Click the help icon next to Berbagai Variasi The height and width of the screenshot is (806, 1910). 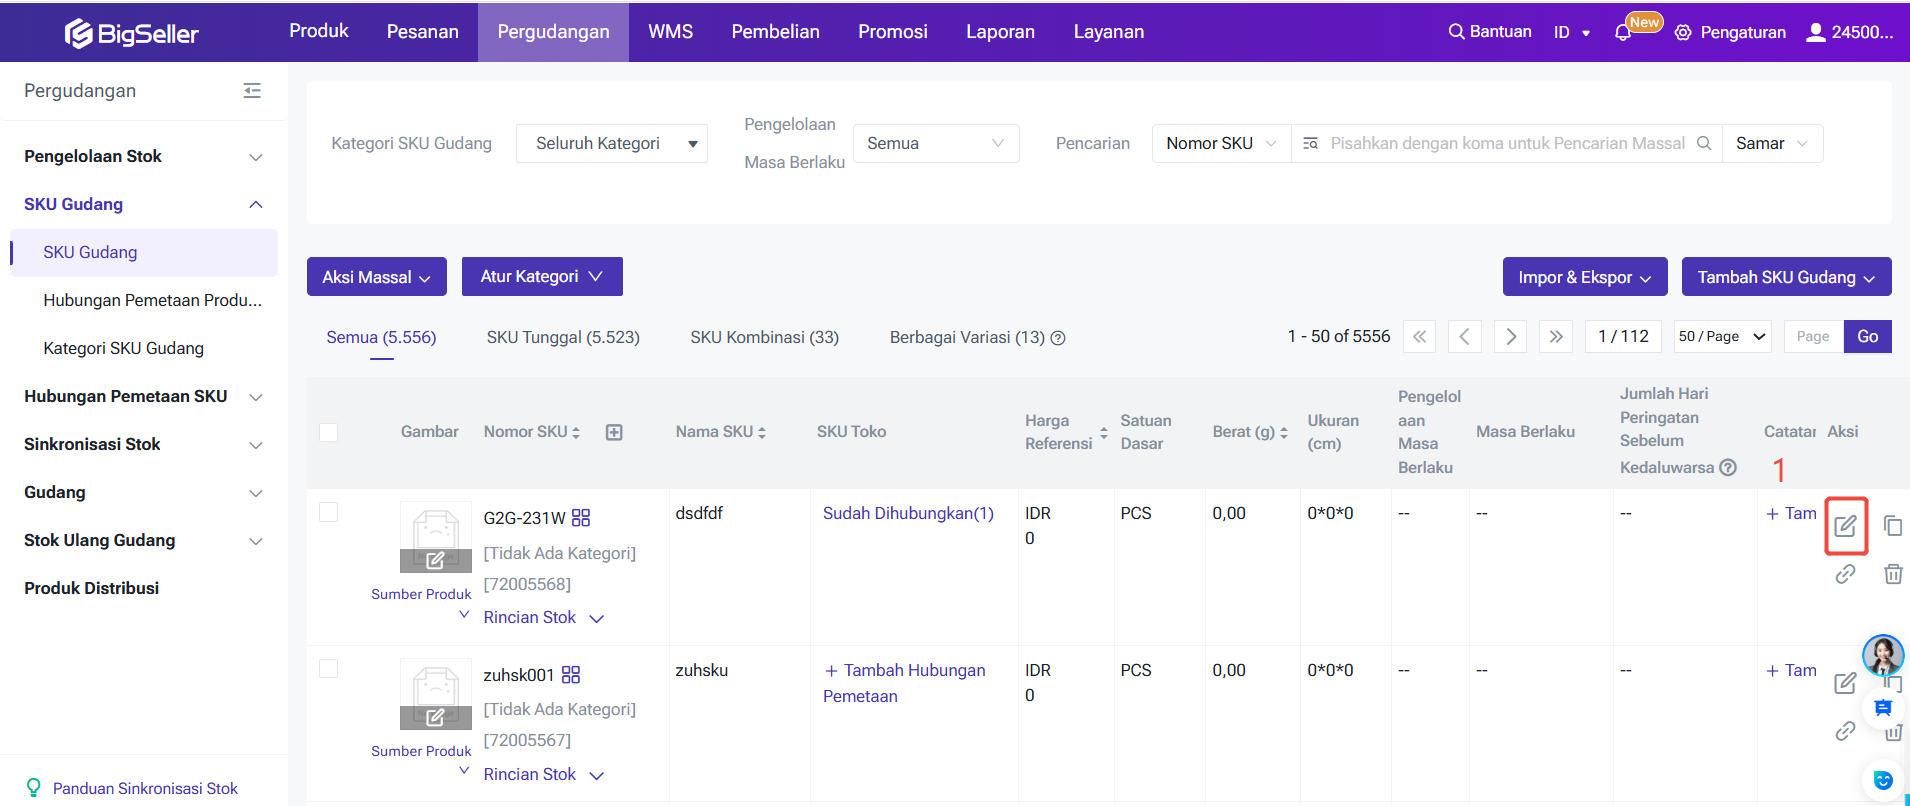click(1058, 338)
